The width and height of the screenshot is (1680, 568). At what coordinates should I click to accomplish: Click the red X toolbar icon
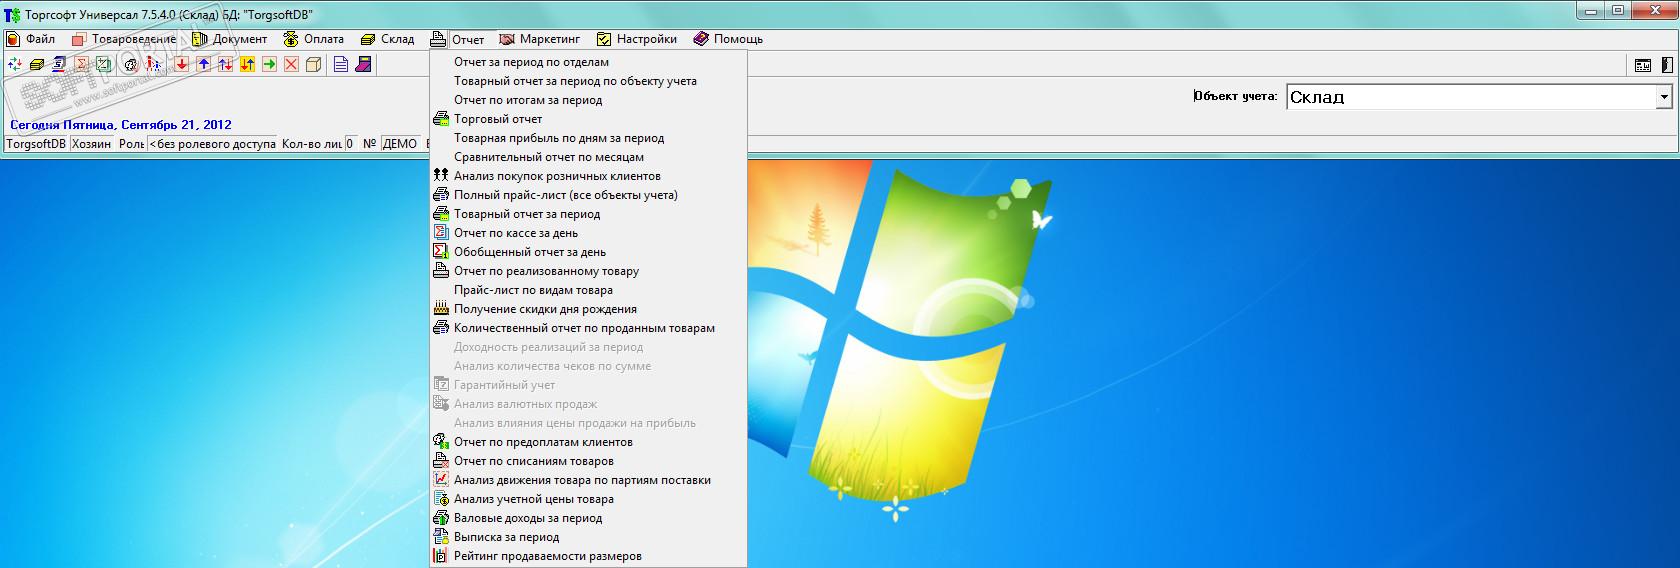(x=291, y=64)
